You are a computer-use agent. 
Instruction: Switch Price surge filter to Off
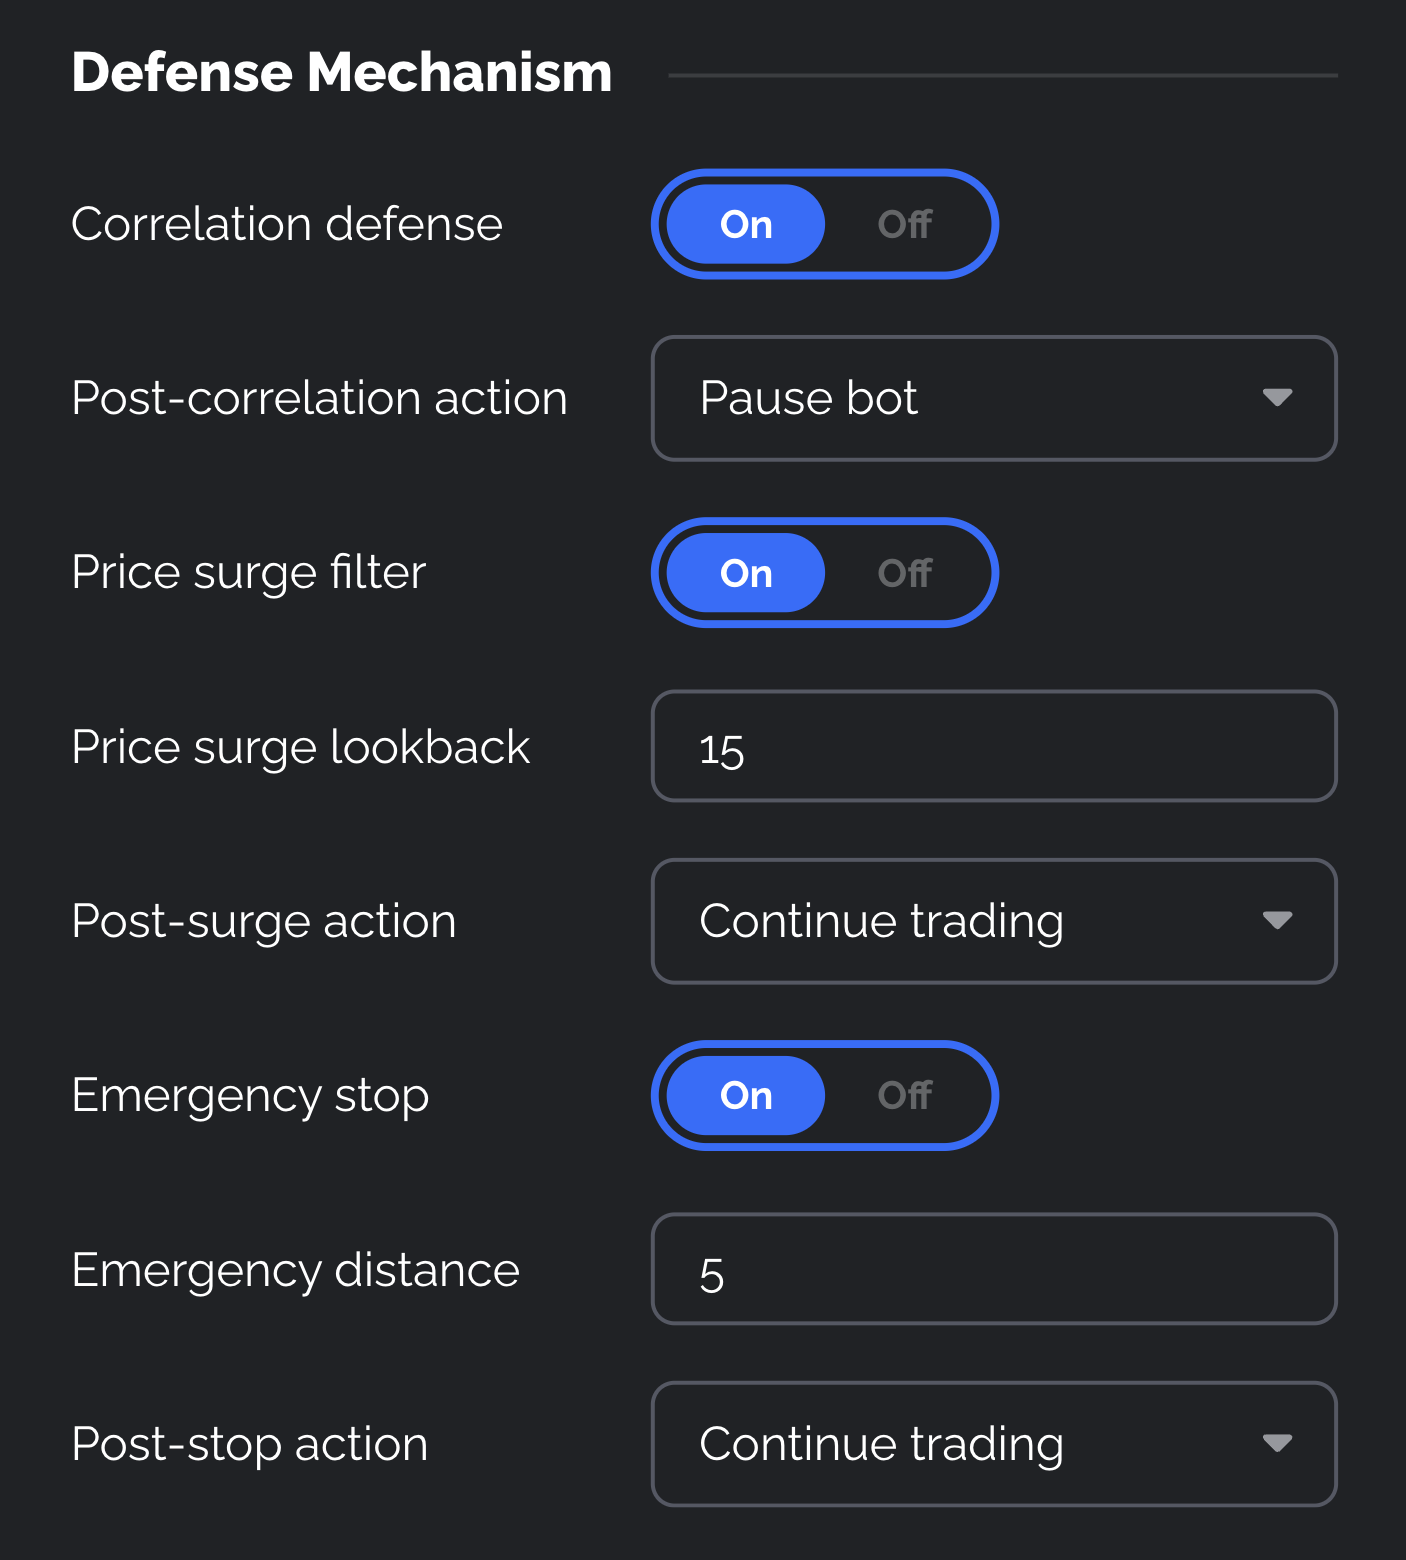click(904, 573)
